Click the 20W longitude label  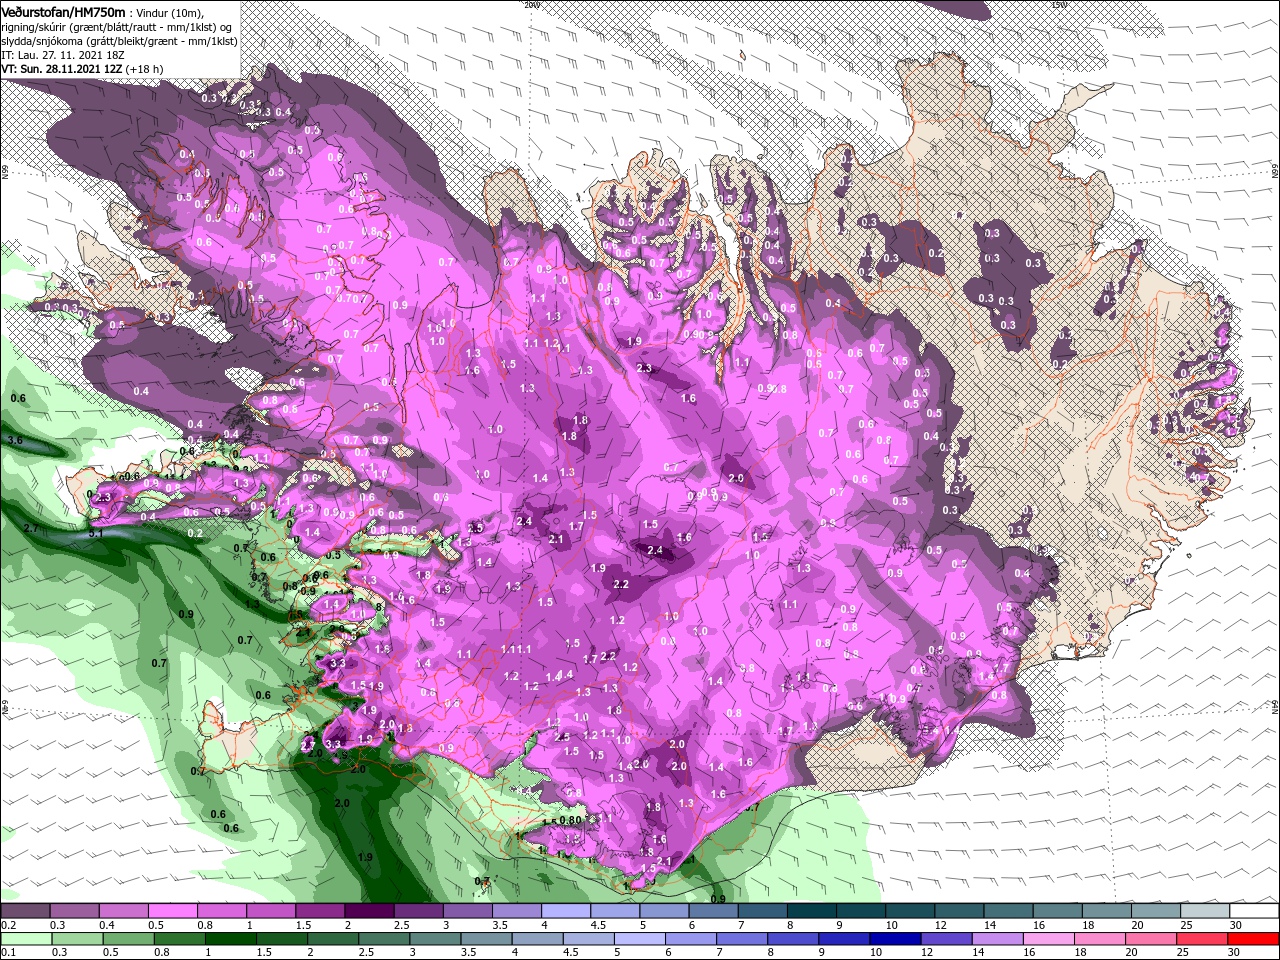(x=532, y=5)
